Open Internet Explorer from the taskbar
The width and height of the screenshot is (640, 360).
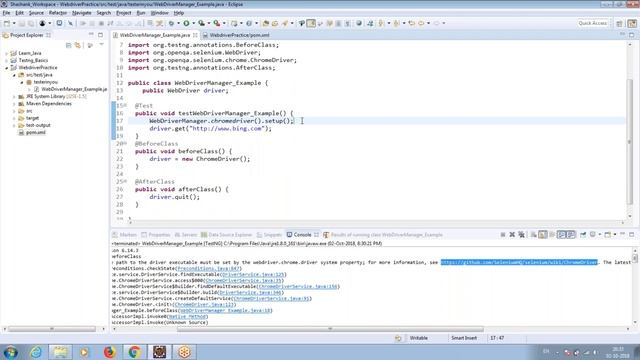point(36,352)
